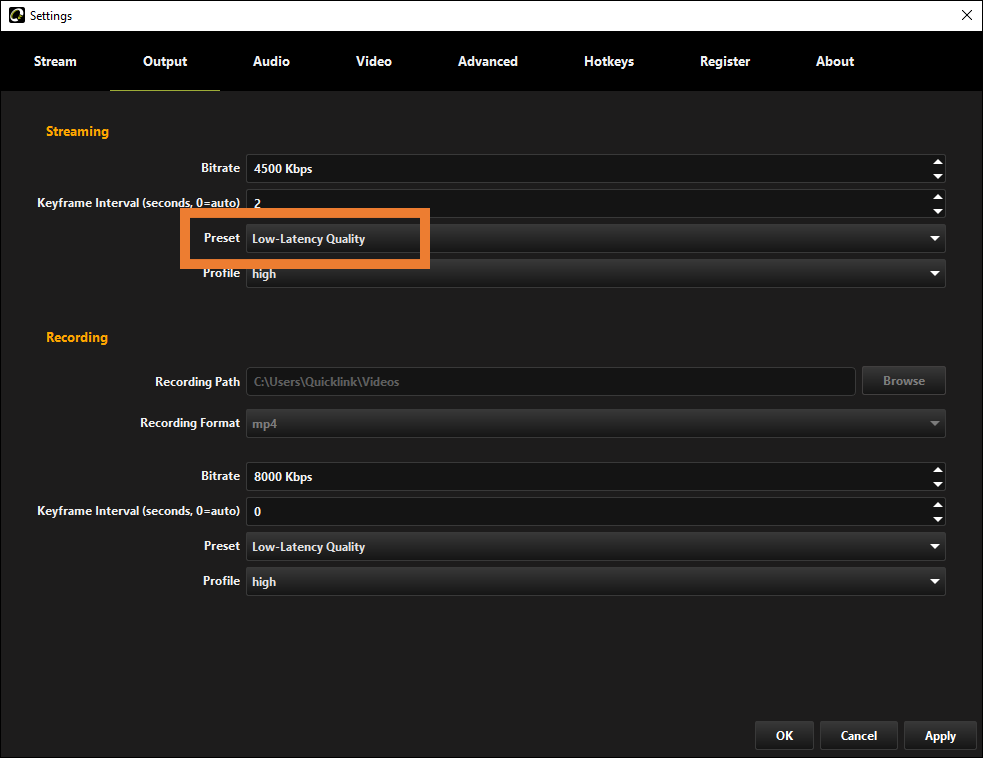Open the Recording Format dropdown showing mp4

[596, 424]
